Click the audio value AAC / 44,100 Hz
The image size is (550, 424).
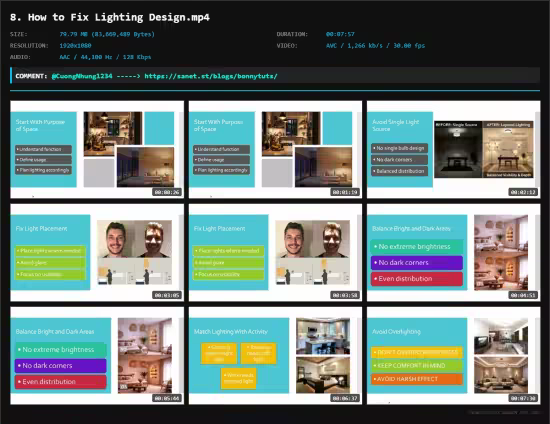(x=105, y=57)
